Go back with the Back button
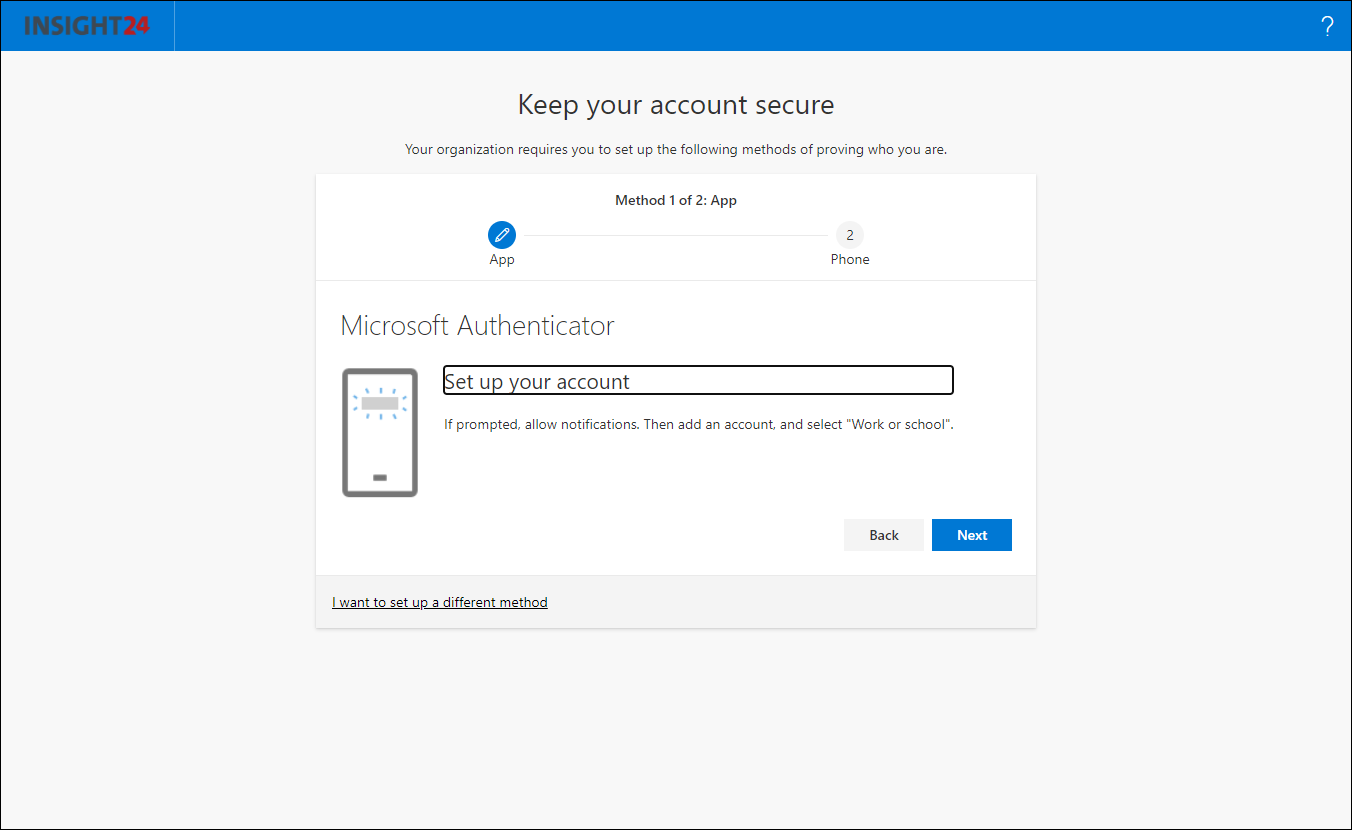 [884, 535]
